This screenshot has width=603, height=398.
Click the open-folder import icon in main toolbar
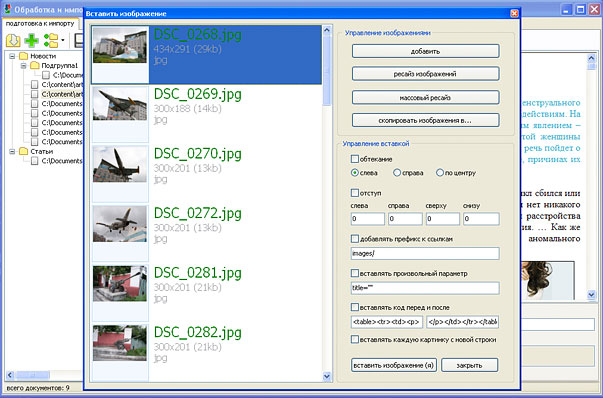(13, 40)
